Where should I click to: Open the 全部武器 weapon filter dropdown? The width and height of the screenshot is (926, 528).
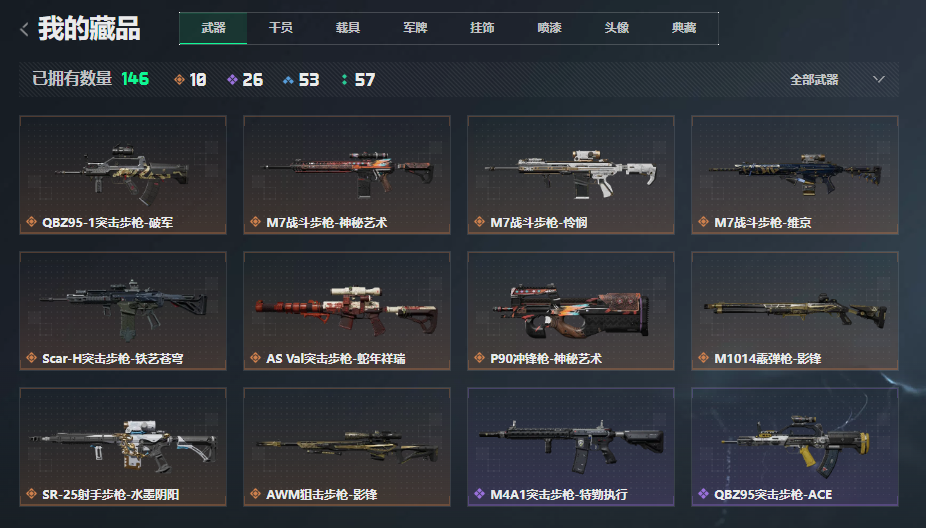pos(837,79)
